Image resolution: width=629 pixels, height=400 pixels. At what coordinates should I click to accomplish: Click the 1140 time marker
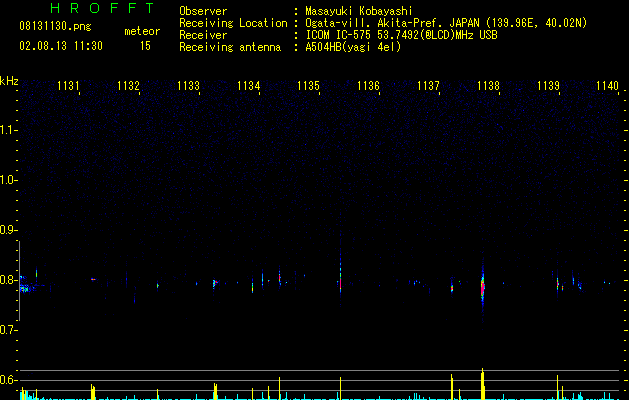pos(608,85)
